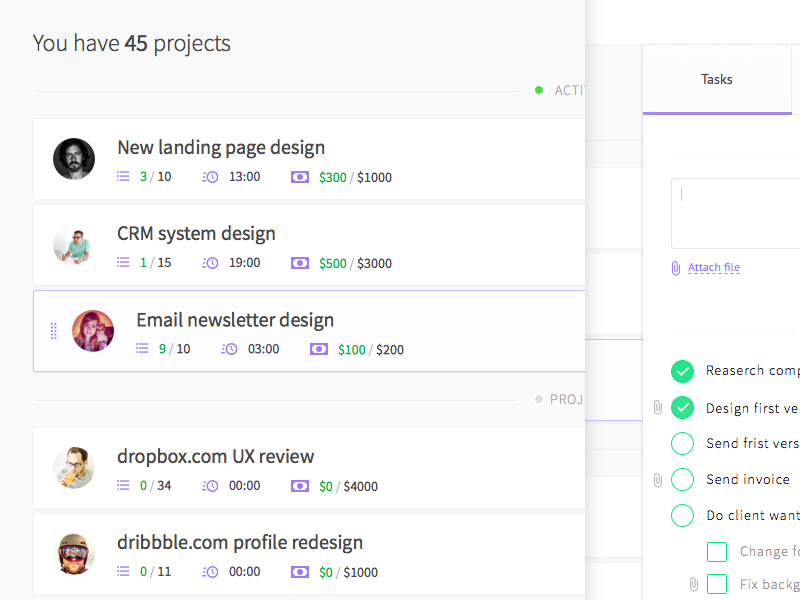Click clock timer icon for dropbox.com UX review
This screenshot has height=600, width=800.
210,486
